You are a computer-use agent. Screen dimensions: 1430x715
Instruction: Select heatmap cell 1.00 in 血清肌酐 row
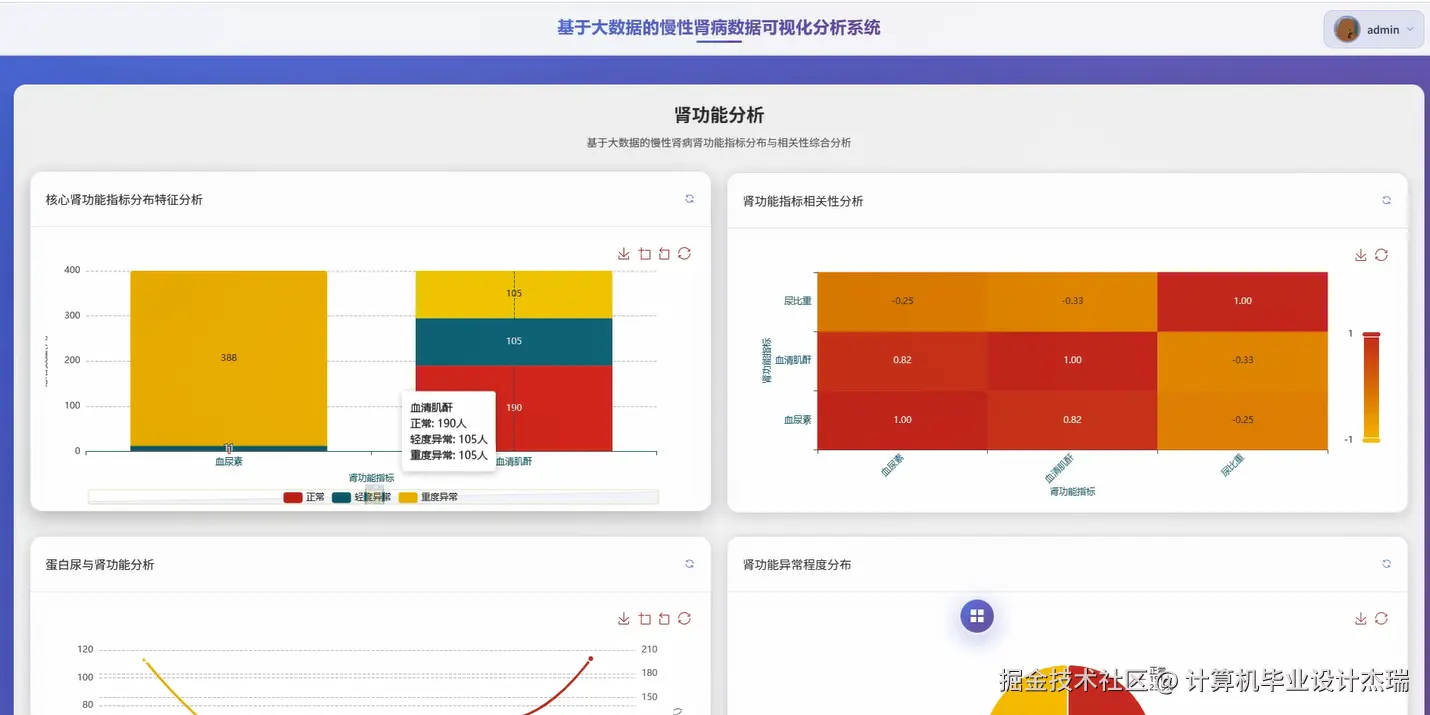click(1072, 360)
